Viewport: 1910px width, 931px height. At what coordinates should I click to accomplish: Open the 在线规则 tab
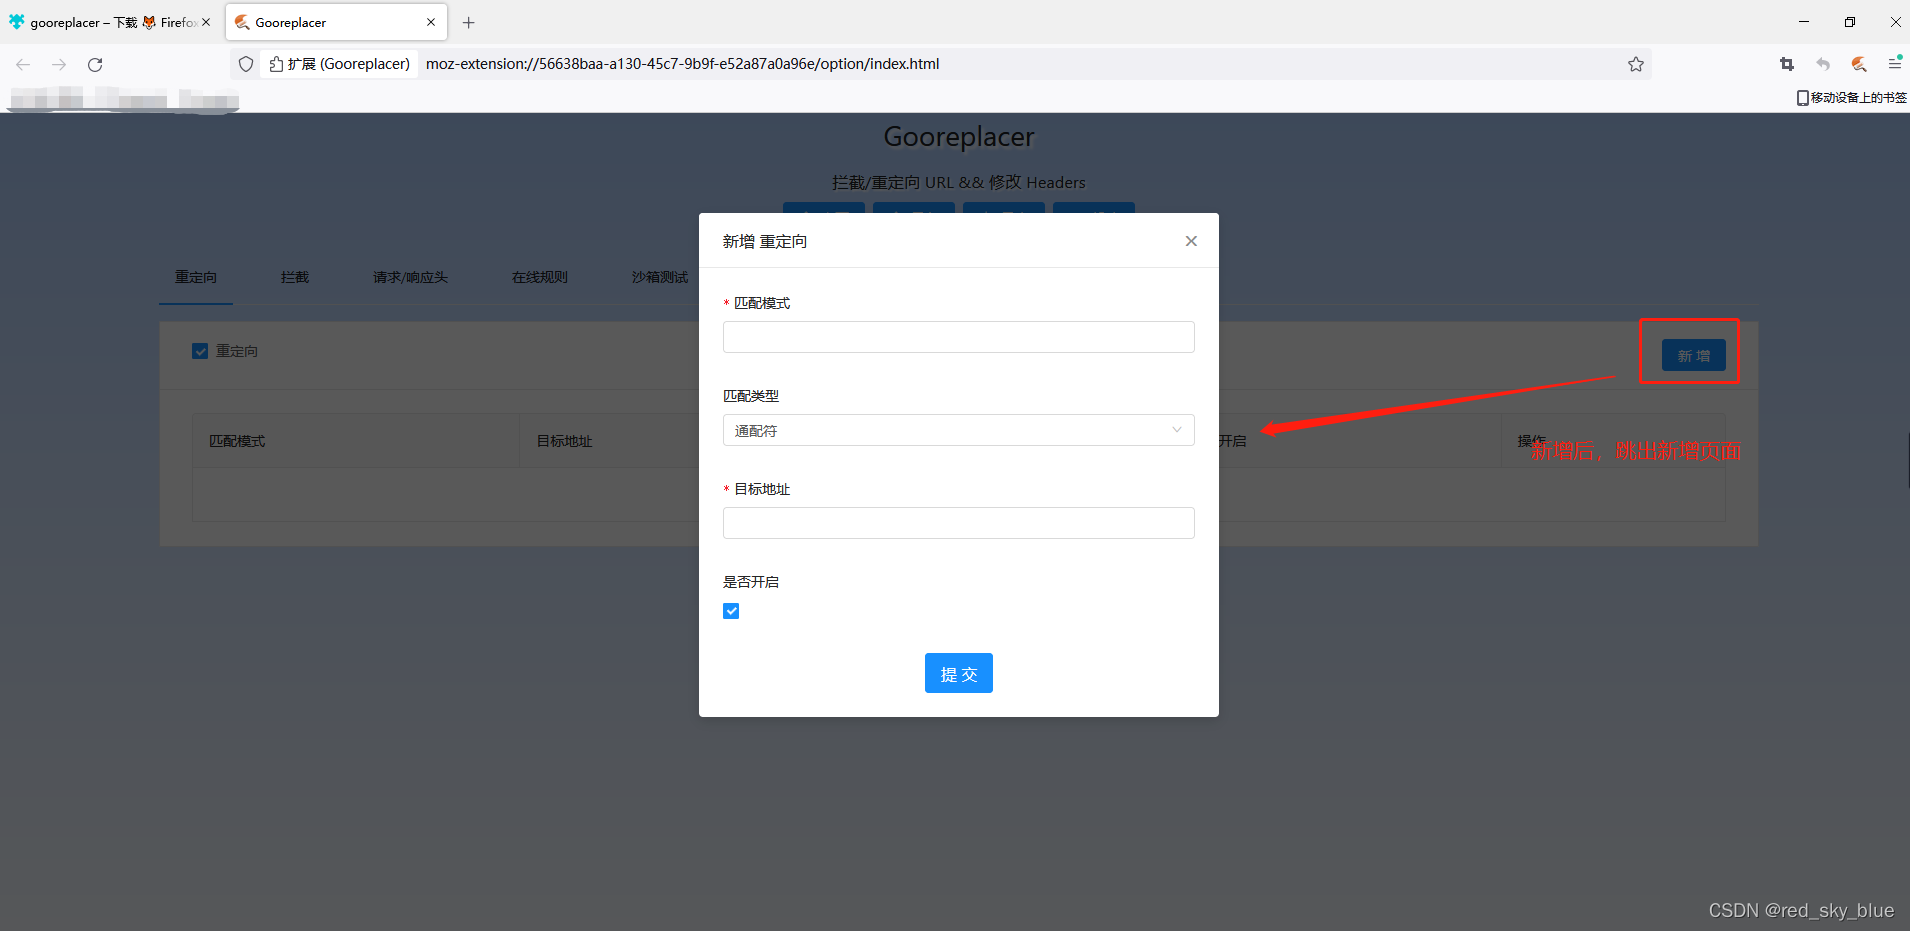tap(540, 277)
